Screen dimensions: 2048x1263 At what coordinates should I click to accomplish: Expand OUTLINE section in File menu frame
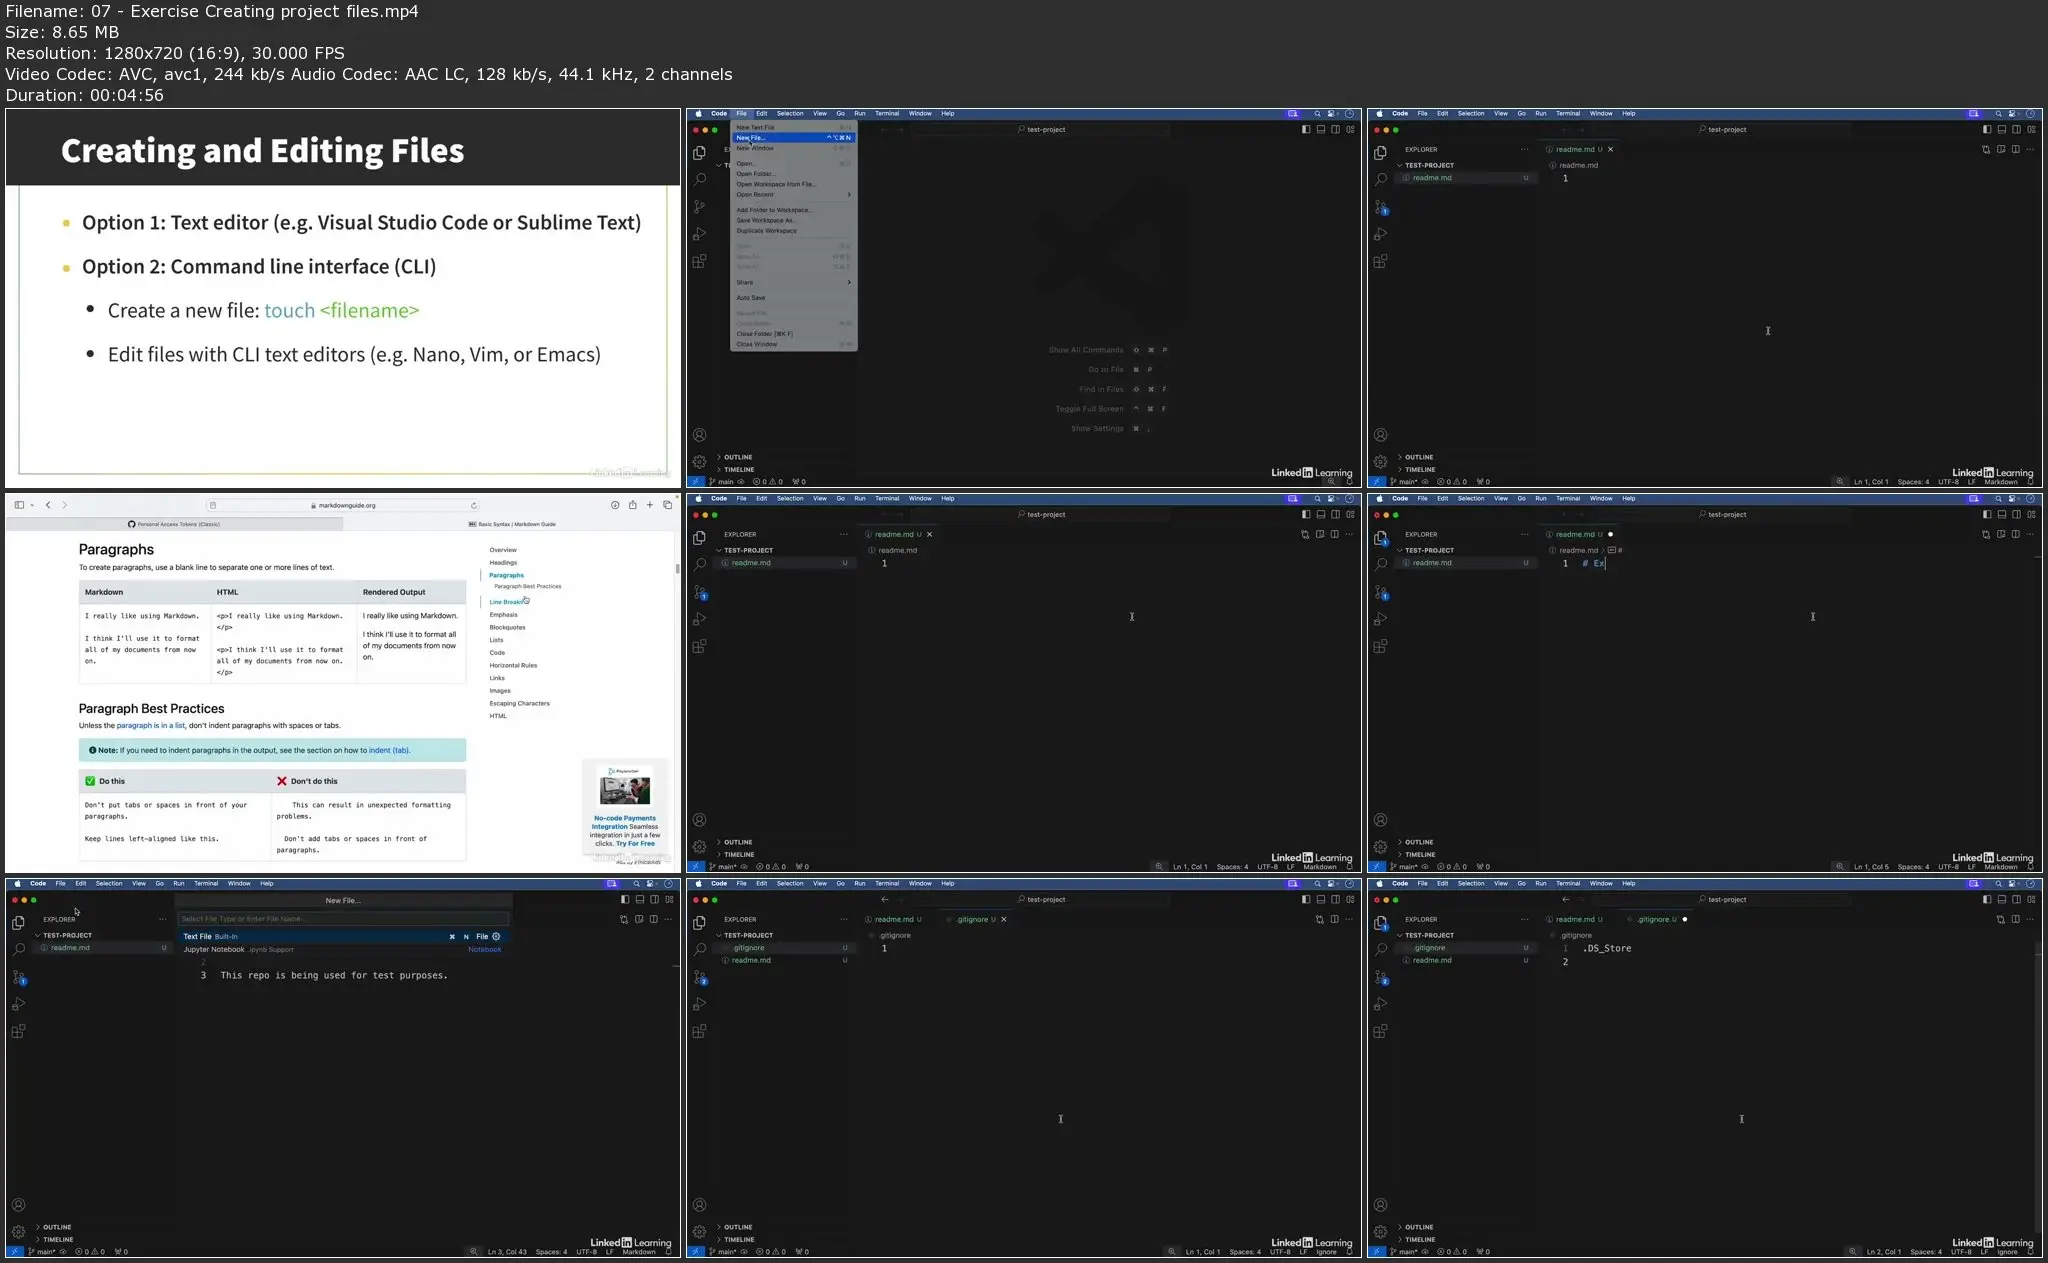pyautogui.click(x=735, y=457)
